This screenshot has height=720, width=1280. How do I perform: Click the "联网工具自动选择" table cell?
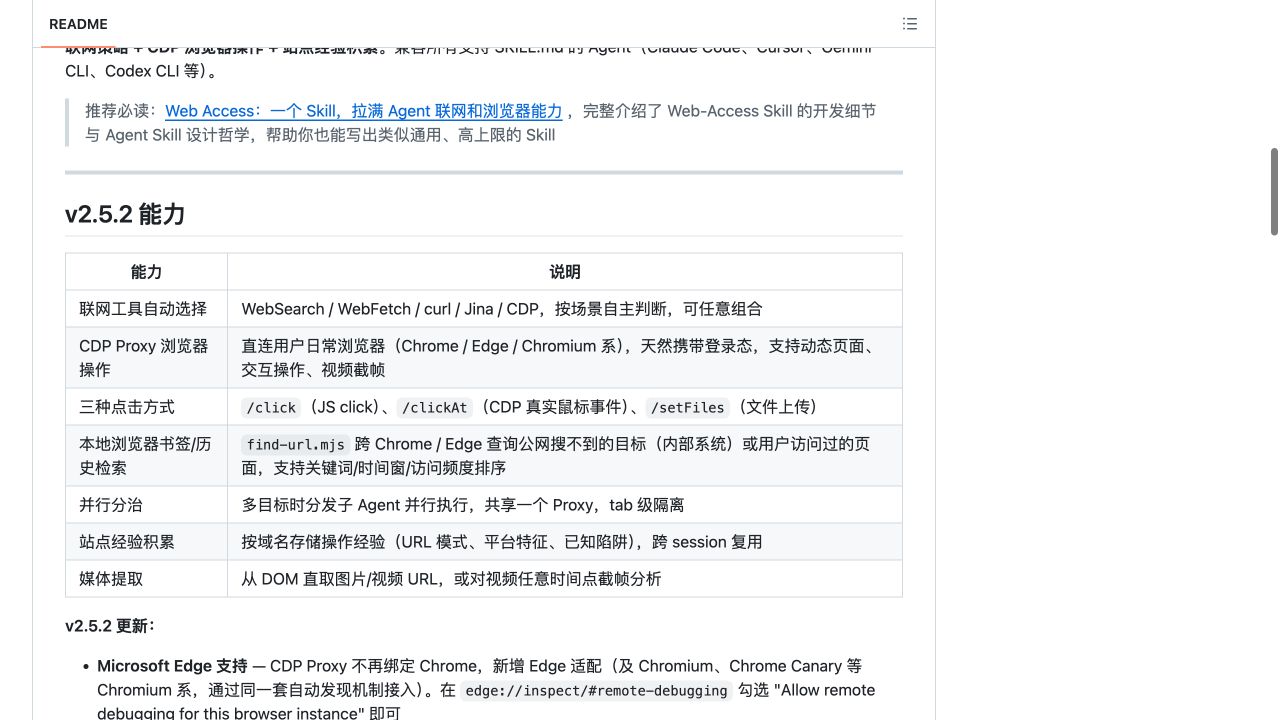pyautogui.click(x=146, y=309)
